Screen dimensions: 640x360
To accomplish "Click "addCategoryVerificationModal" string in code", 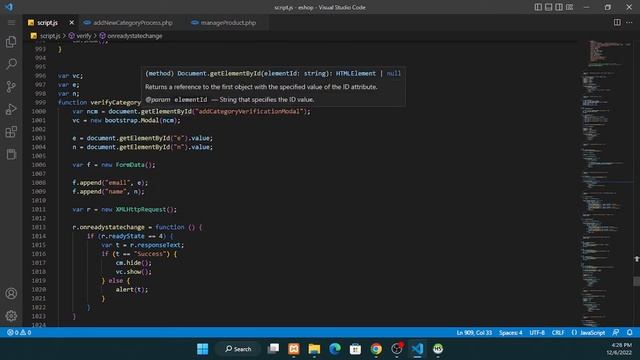I will pos(249,111).
